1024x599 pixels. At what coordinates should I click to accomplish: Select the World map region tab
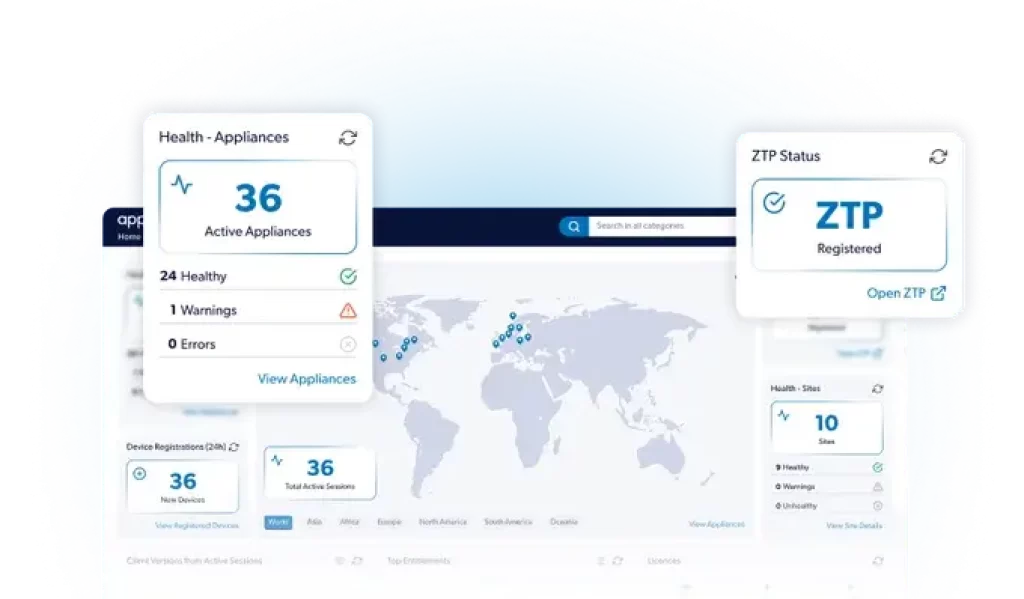coord(278,522)
